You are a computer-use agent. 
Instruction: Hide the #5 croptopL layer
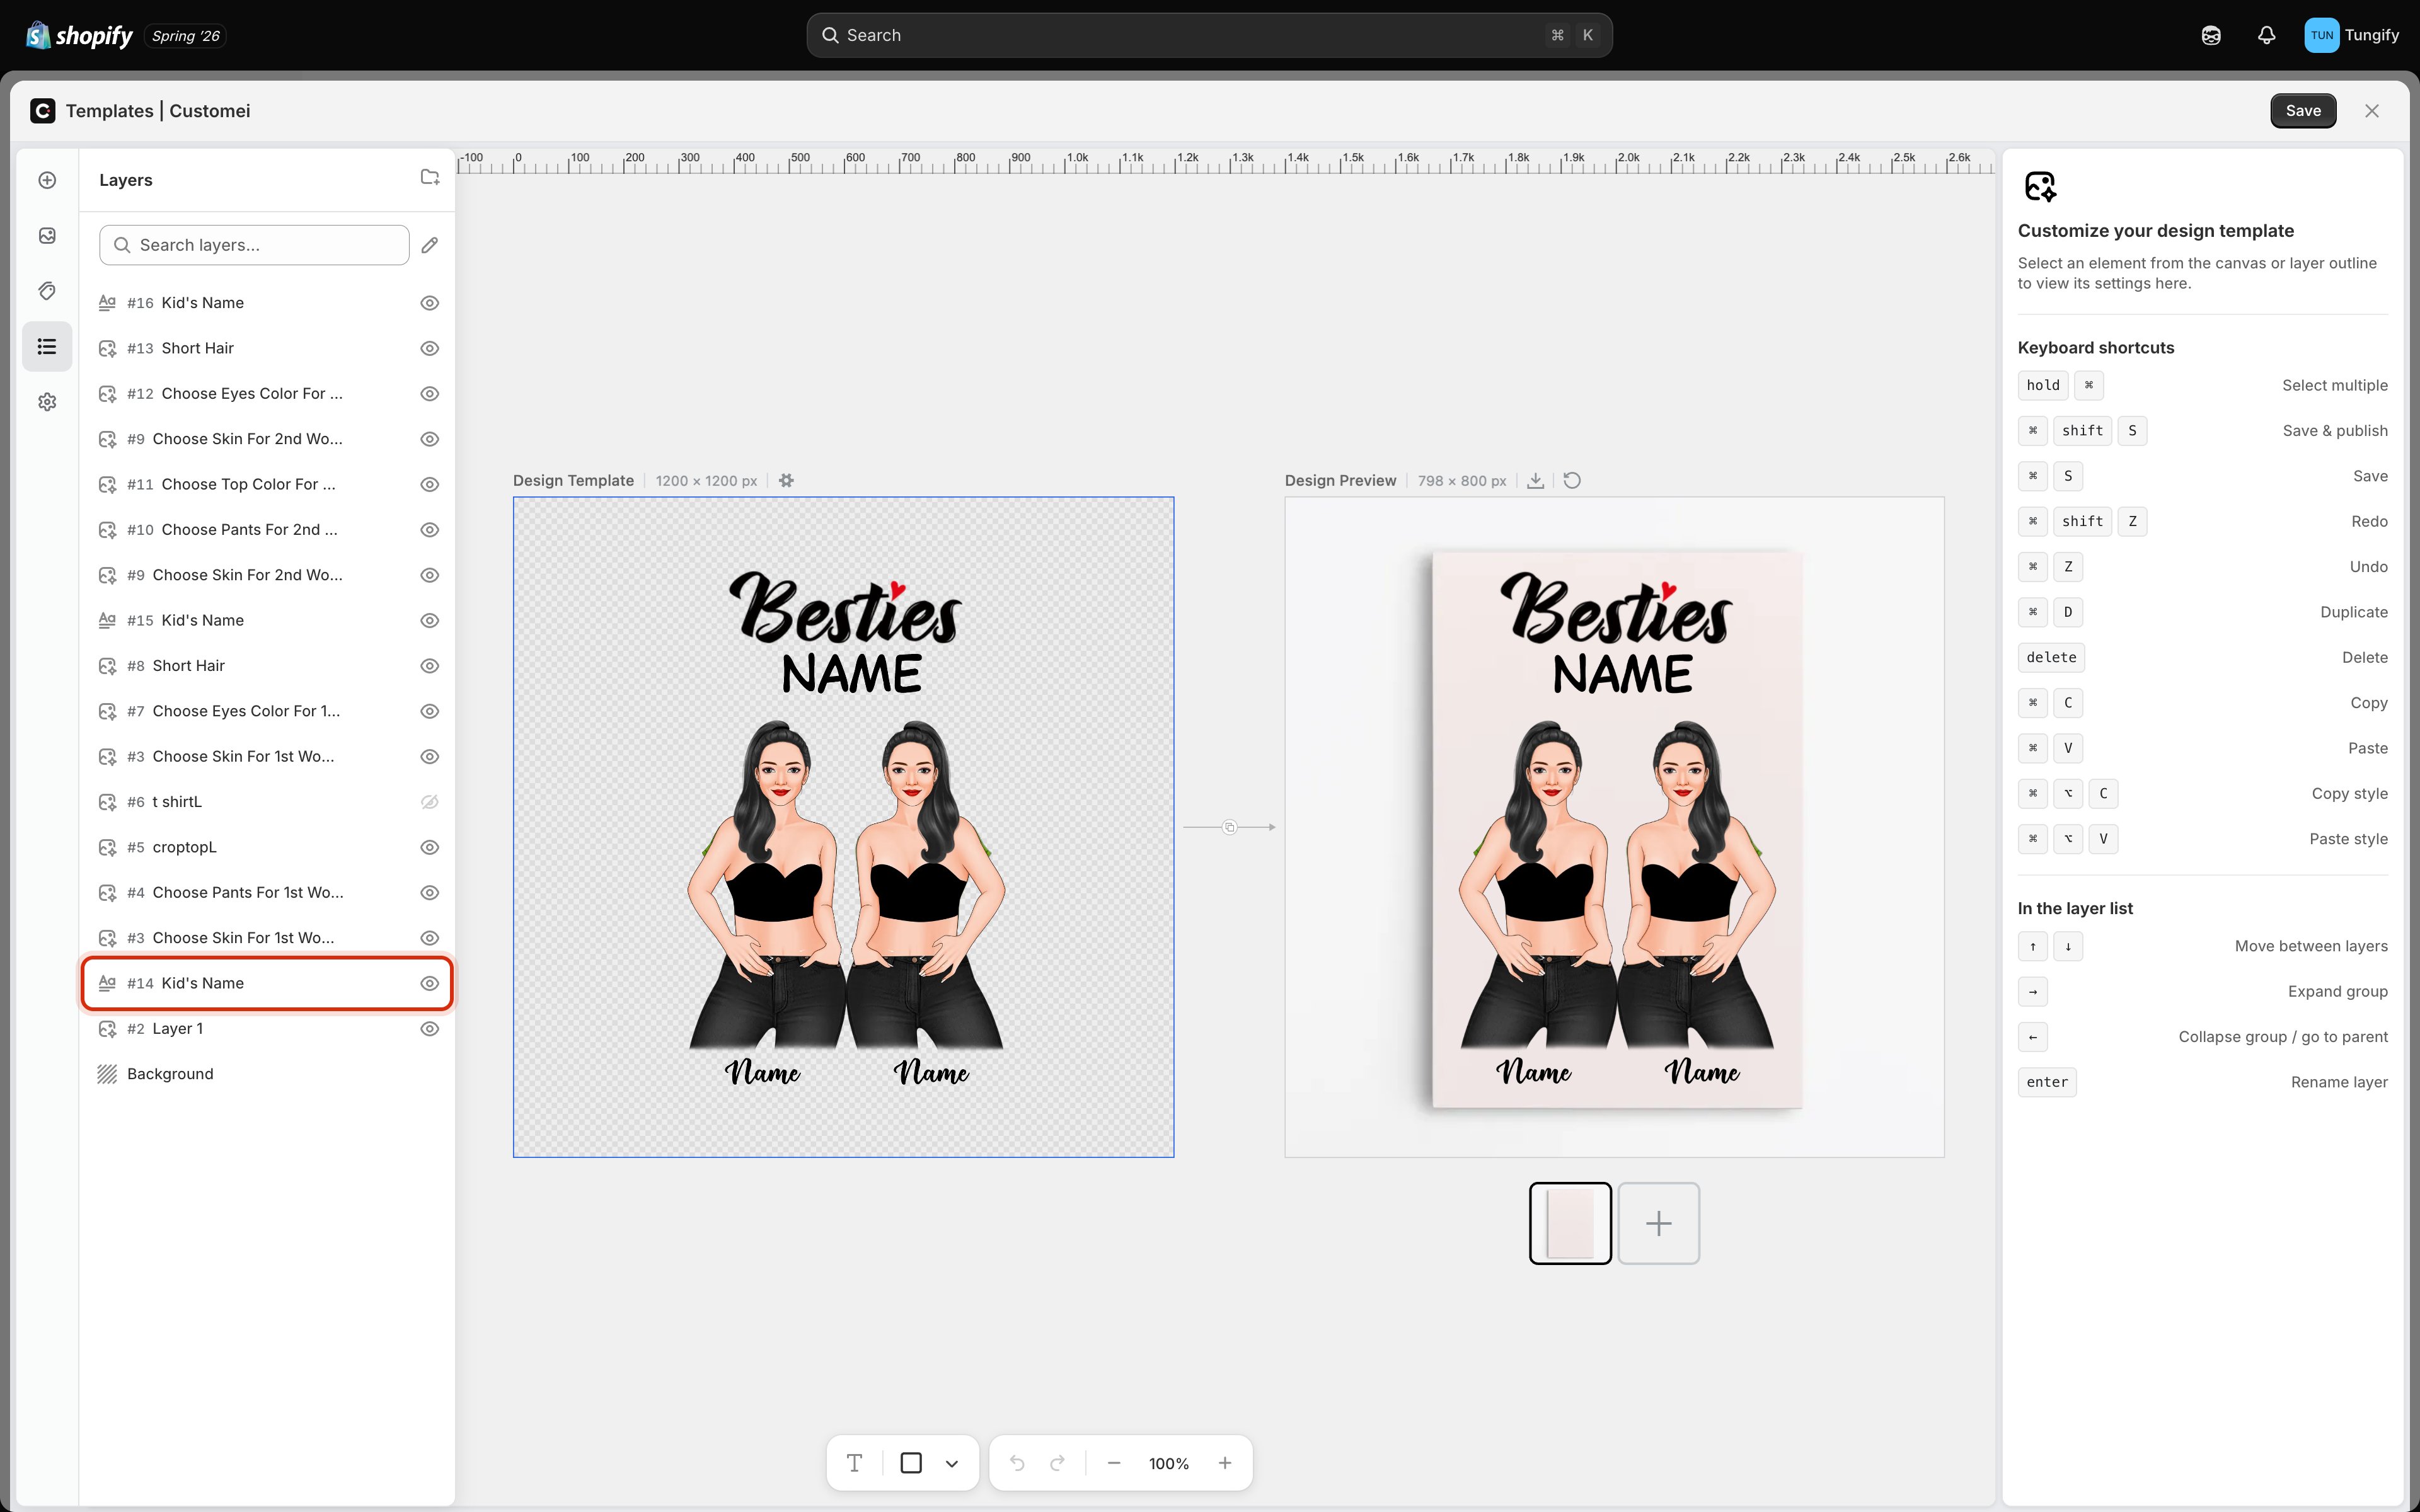(430, 847)
